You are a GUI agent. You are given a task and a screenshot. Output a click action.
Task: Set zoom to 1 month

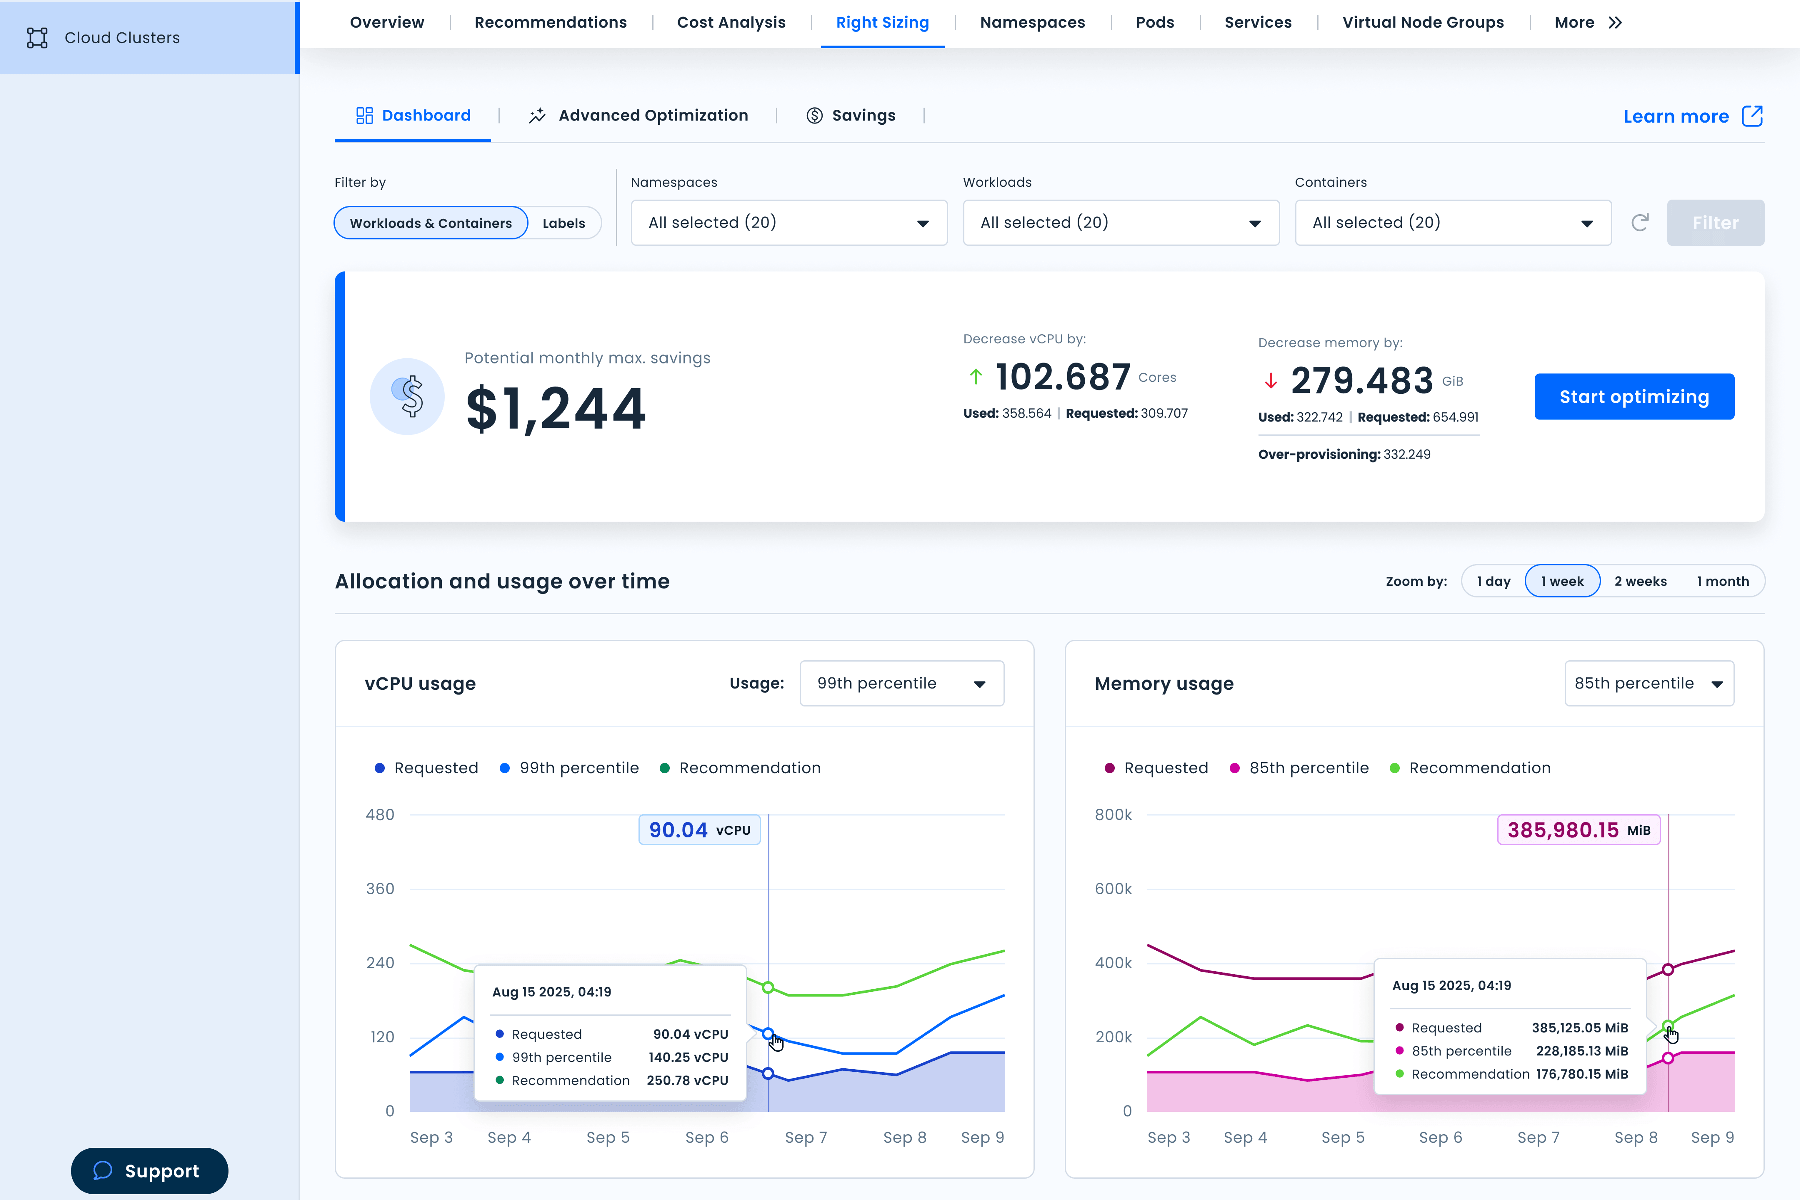(1723, 581)
